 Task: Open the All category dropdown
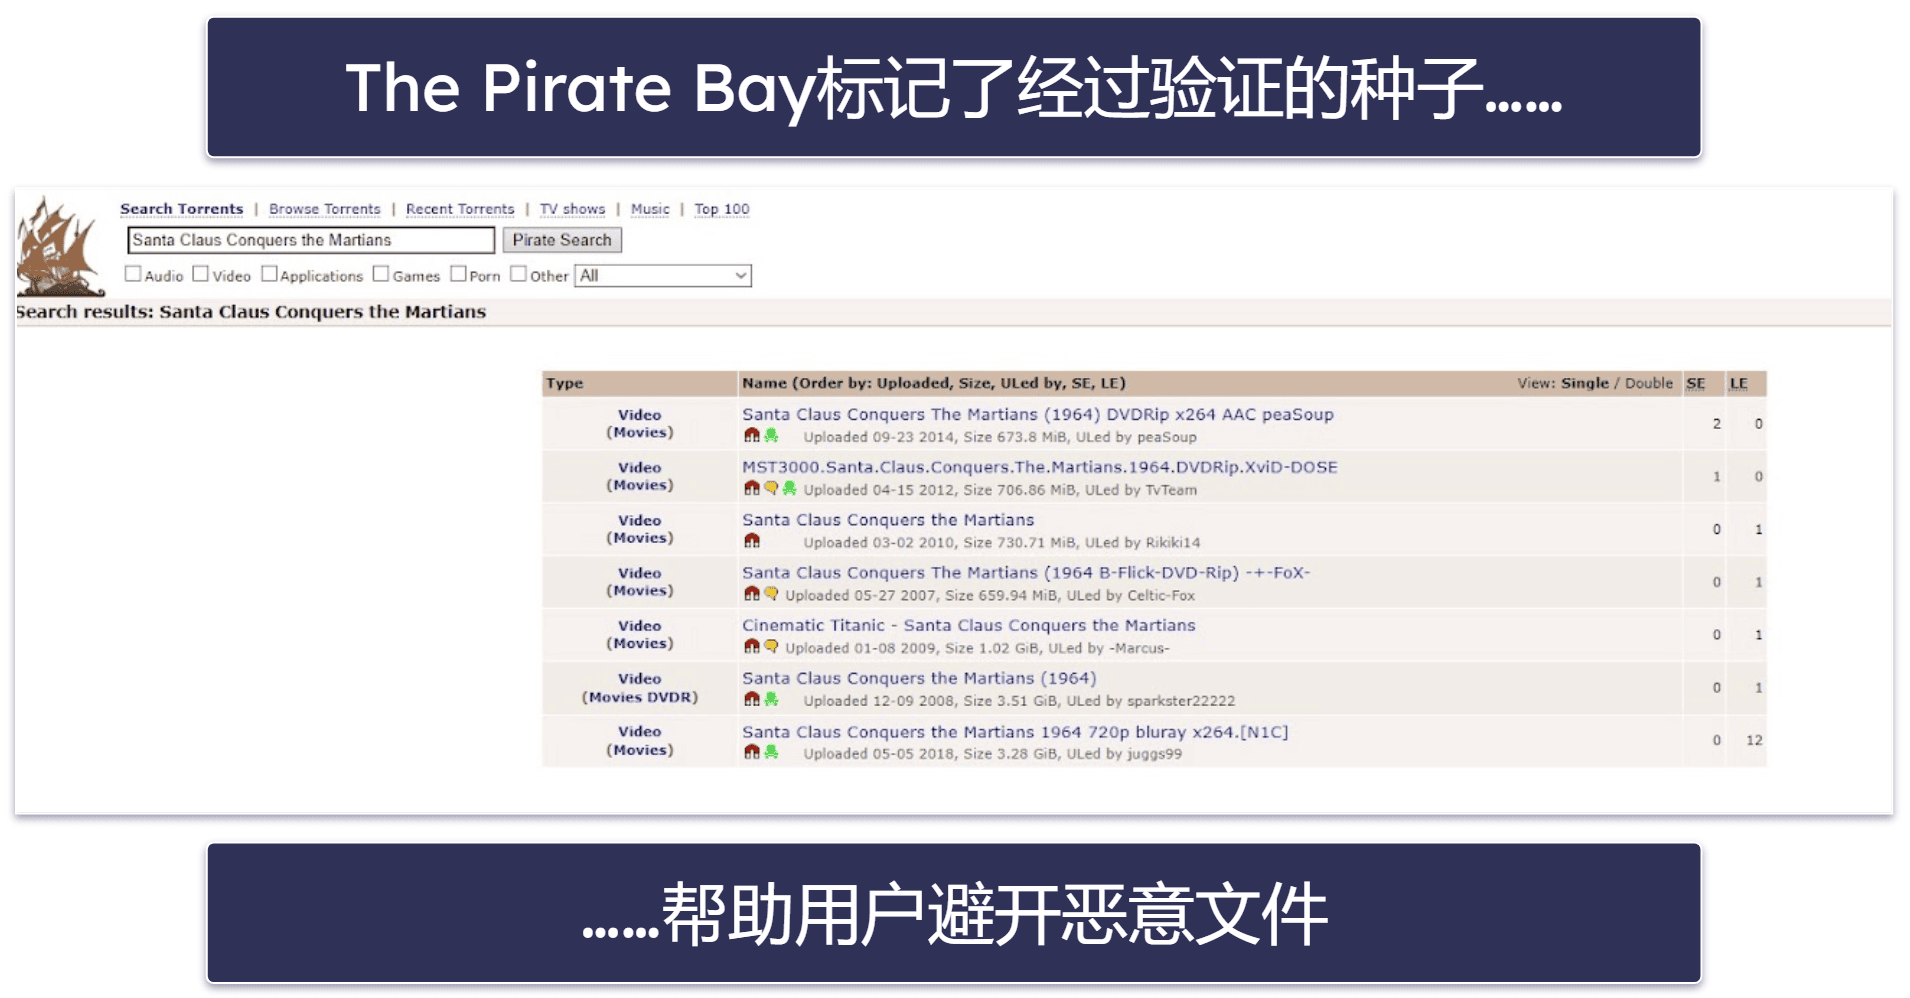[x=663, y=276]
